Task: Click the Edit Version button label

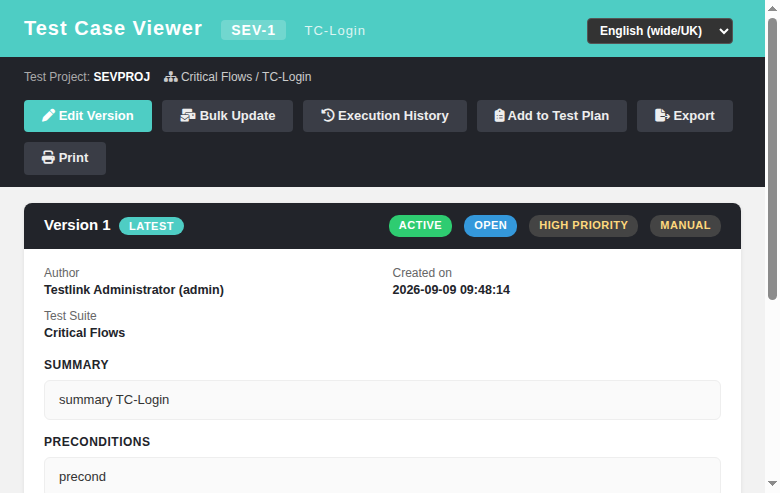Action: coord(96,116)
